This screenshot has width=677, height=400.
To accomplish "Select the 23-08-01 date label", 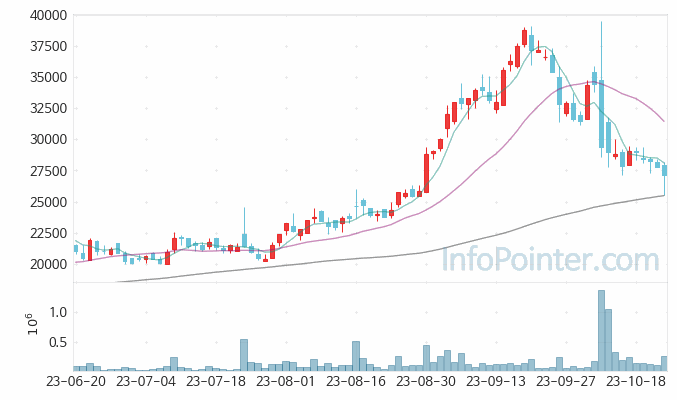I will (286, 382).
